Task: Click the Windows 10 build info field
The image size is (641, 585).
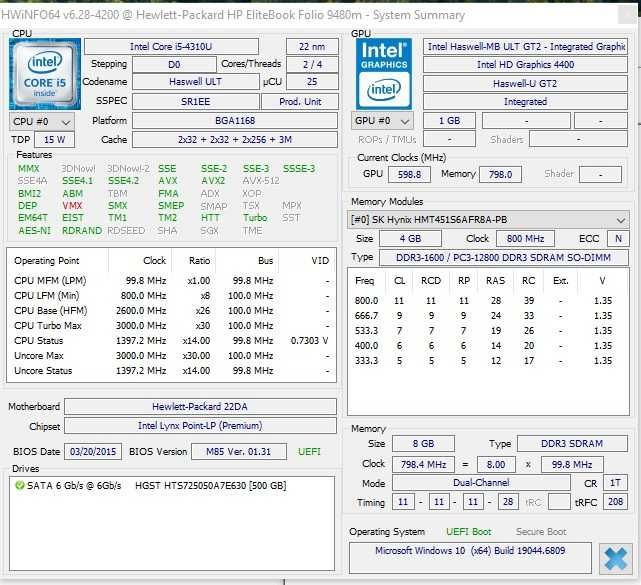Action: (x=470, y=558)
